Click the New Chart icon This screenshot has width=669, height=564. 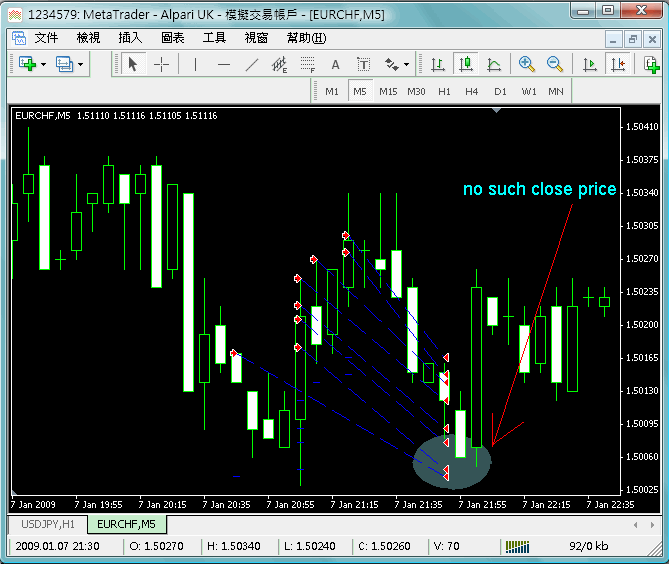click(x=28, y=64)
